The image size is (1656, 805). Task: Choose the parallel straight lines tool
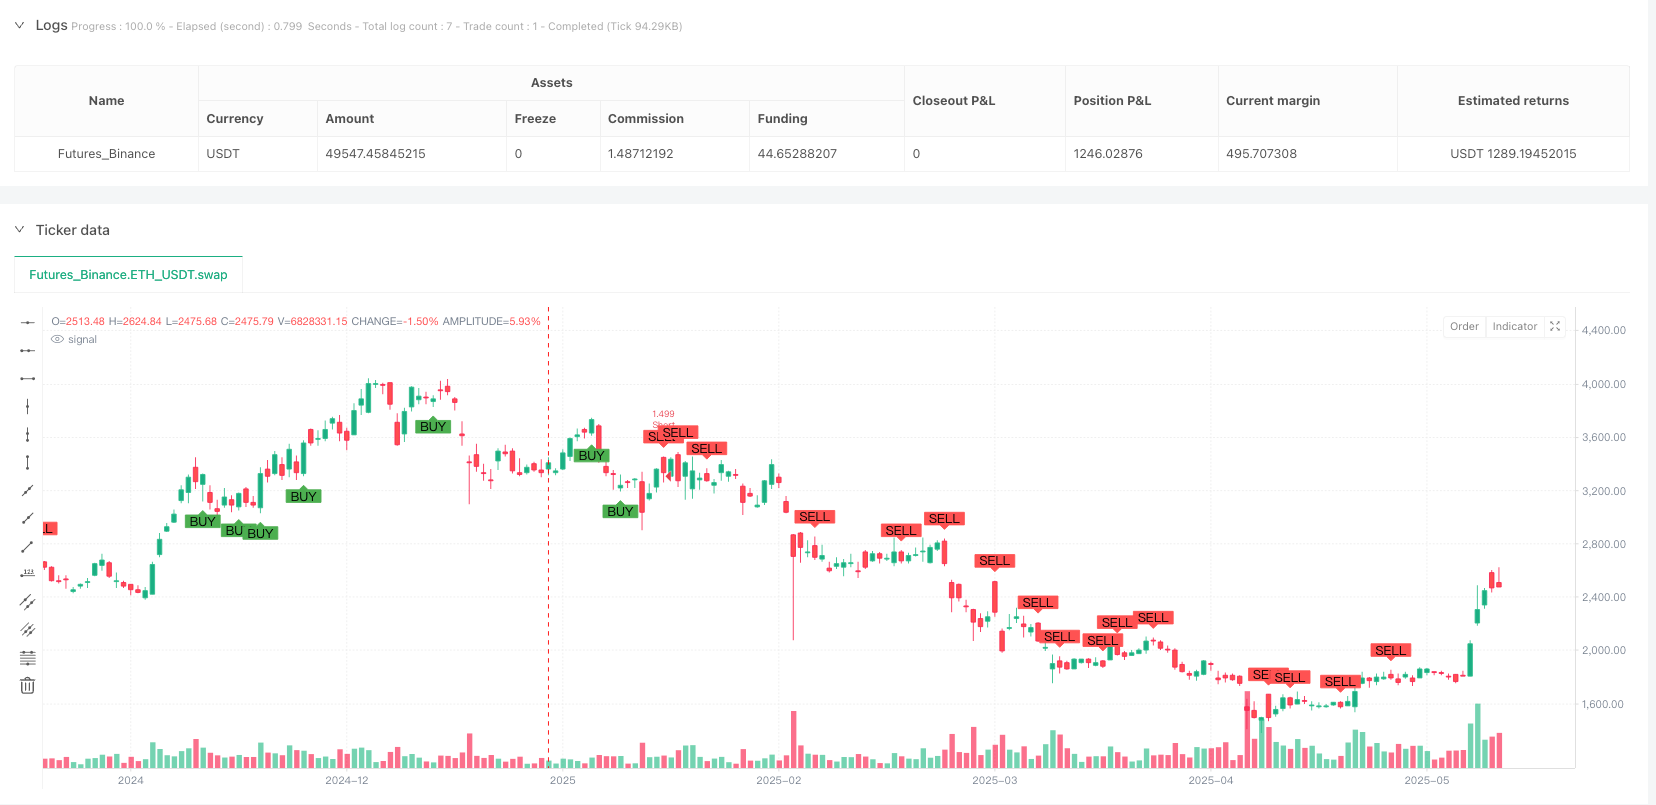tap(28, 630)
